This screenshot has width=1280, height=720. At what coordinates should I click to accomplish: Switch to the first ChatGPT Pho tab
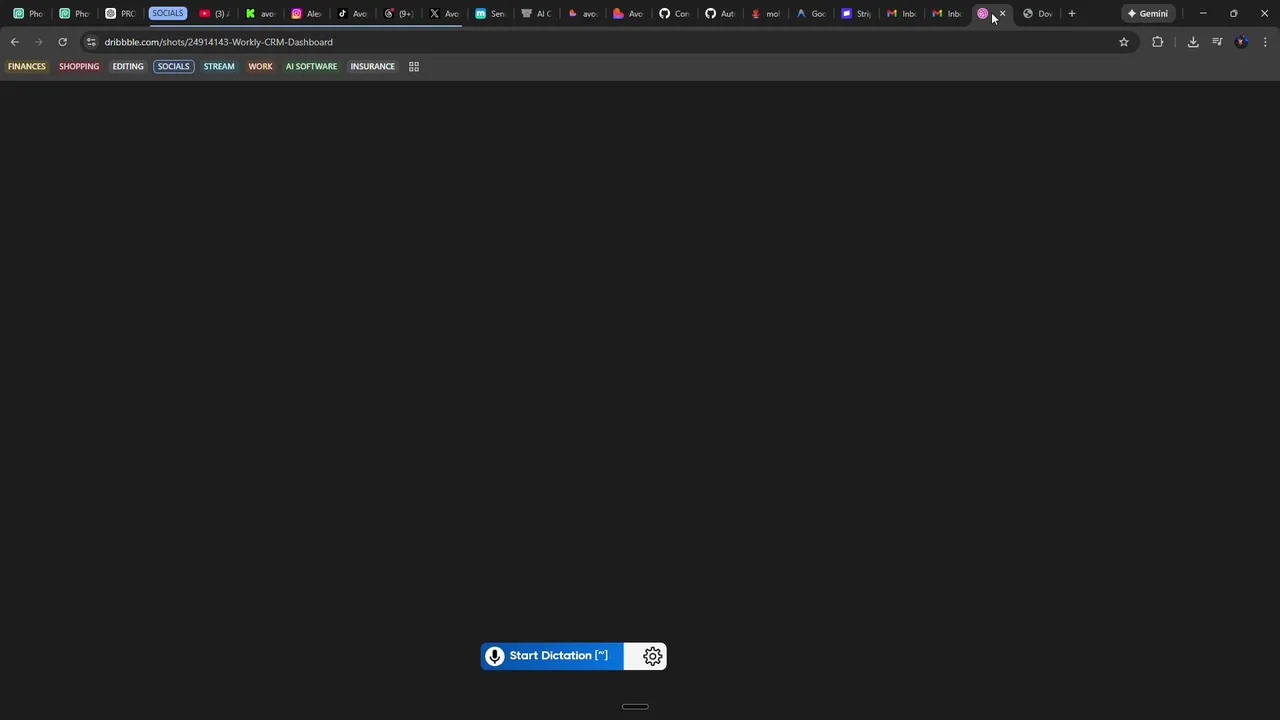click(x=27, y=13)
